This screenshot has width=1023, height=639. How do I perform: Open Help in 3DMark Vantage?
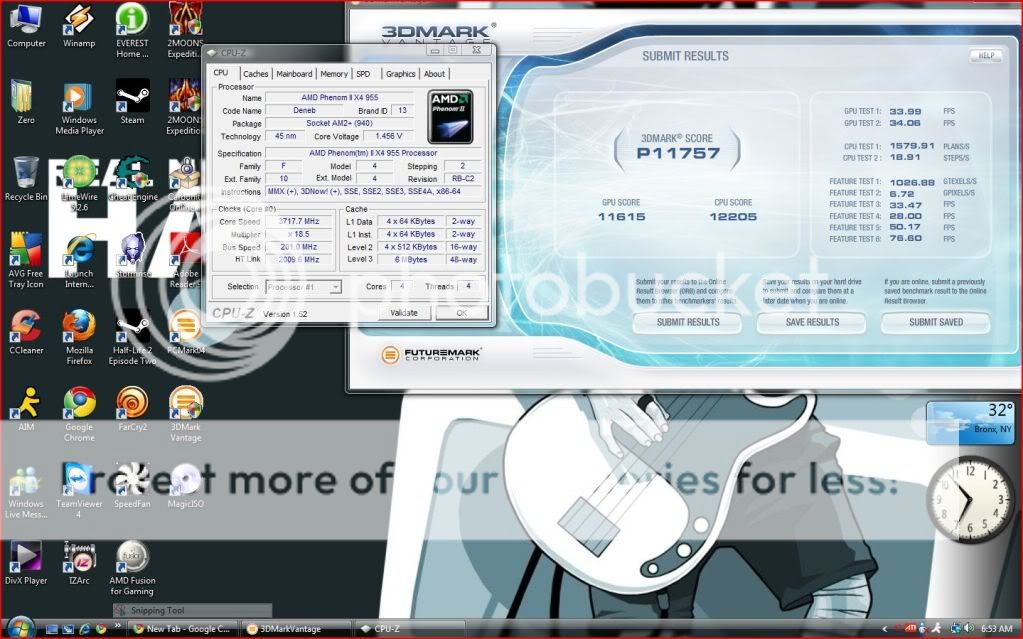click(x=986, y=55)
